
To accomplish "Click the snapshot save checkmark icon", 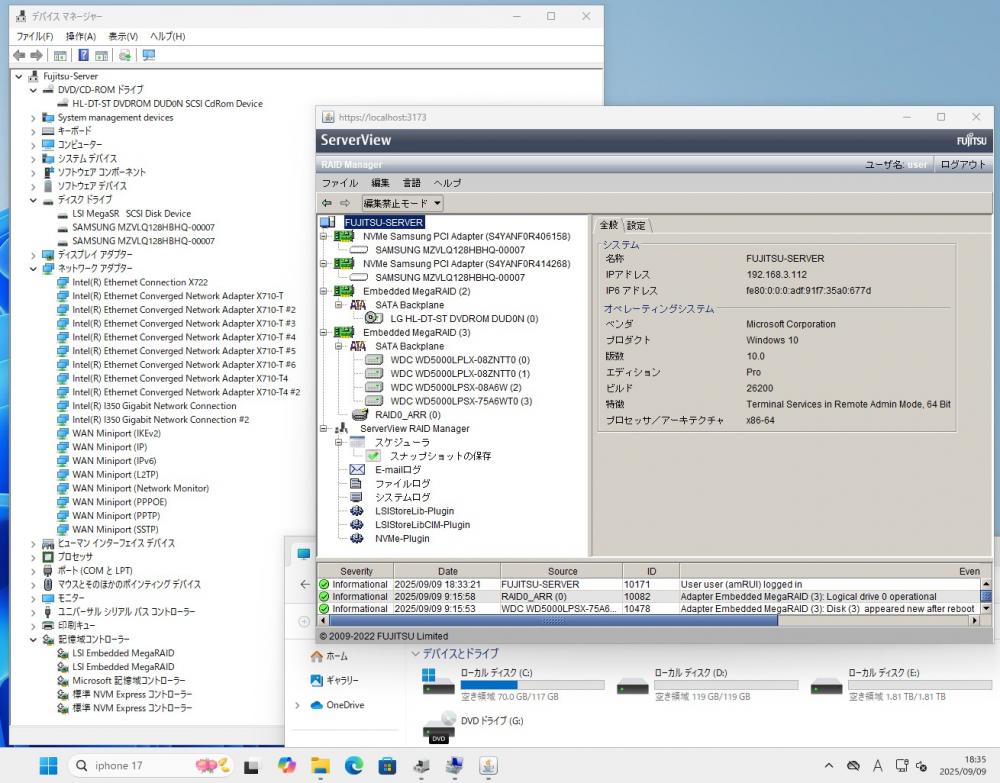I will [373, 456].
